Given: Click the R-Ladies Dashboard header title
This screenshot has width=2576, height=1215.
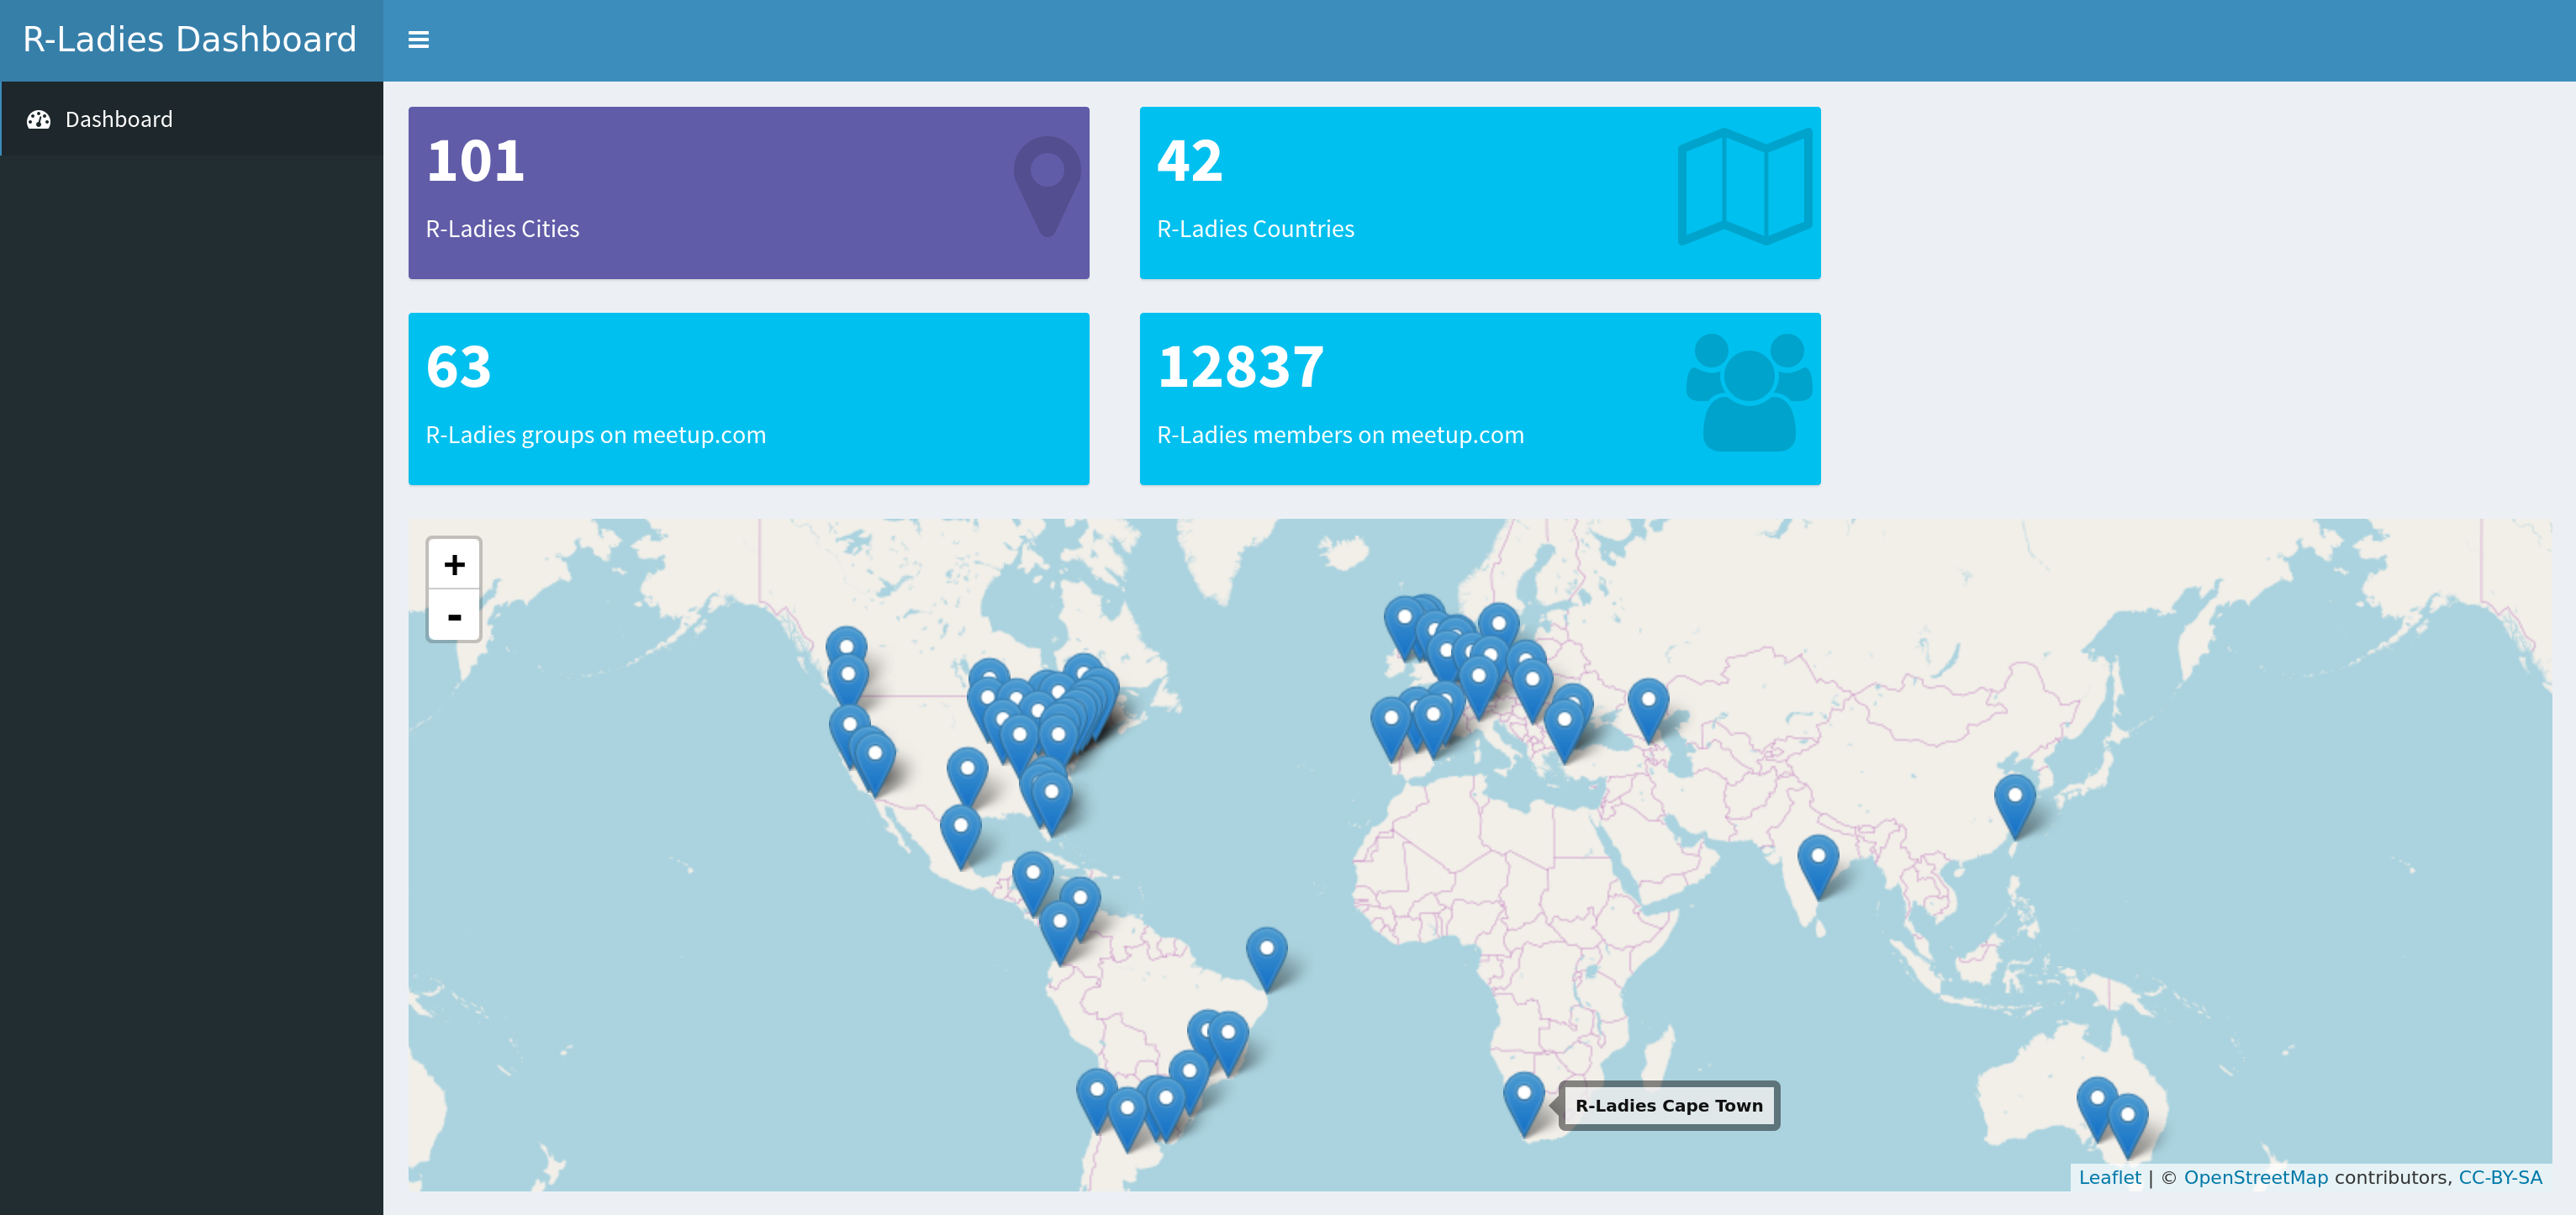Looking at the screenshot, I should pos(190,40).
